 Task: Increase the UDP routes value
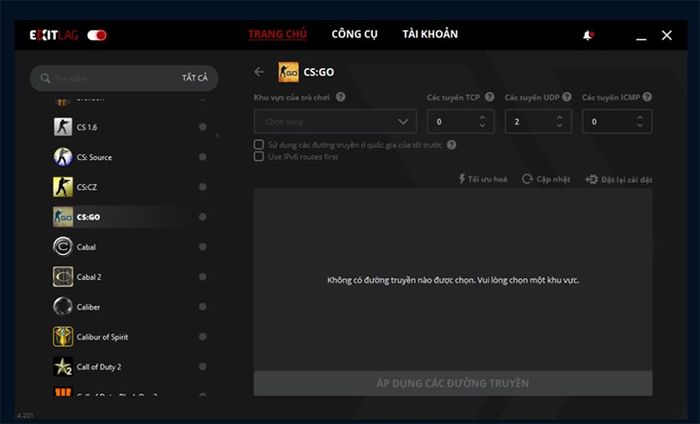click(x=560, y=118)
